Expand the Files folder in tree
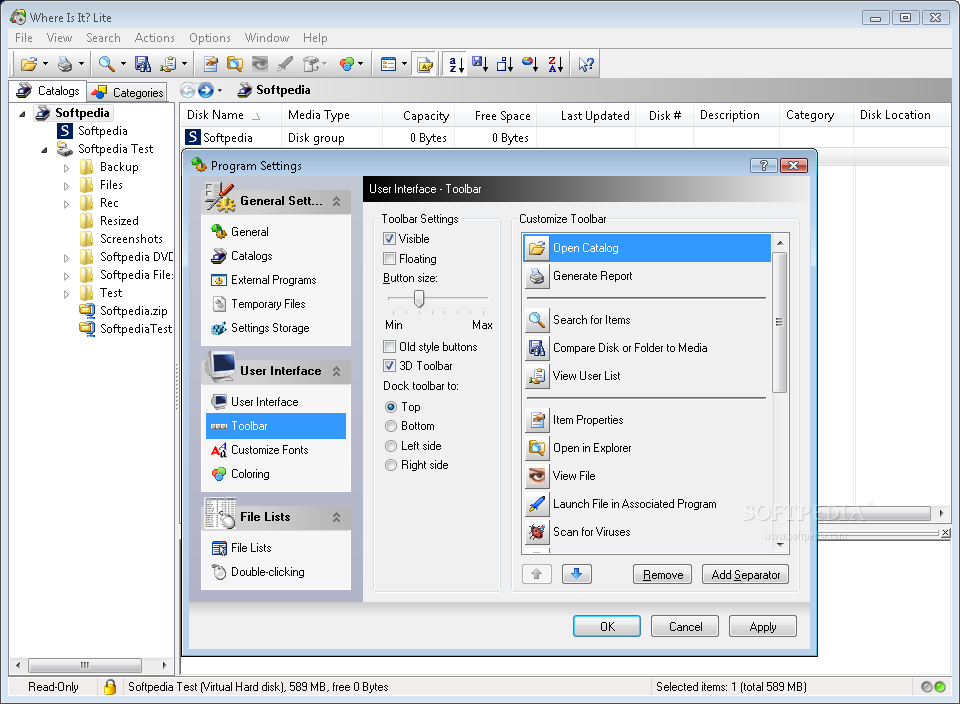The height and width of the screenshot is (704, 960). click(67, 185)
